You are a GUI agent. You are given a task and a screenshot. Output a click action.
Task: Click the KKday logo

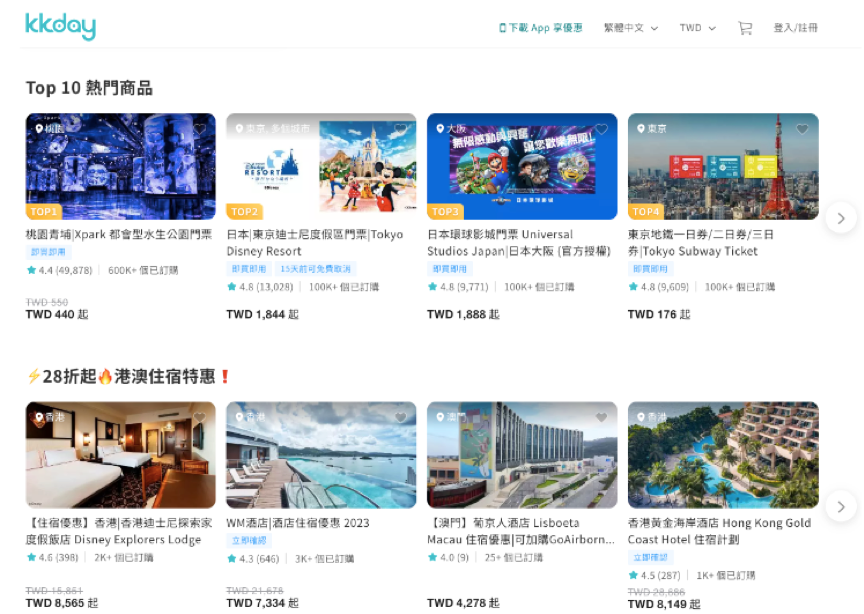point(61,26)
